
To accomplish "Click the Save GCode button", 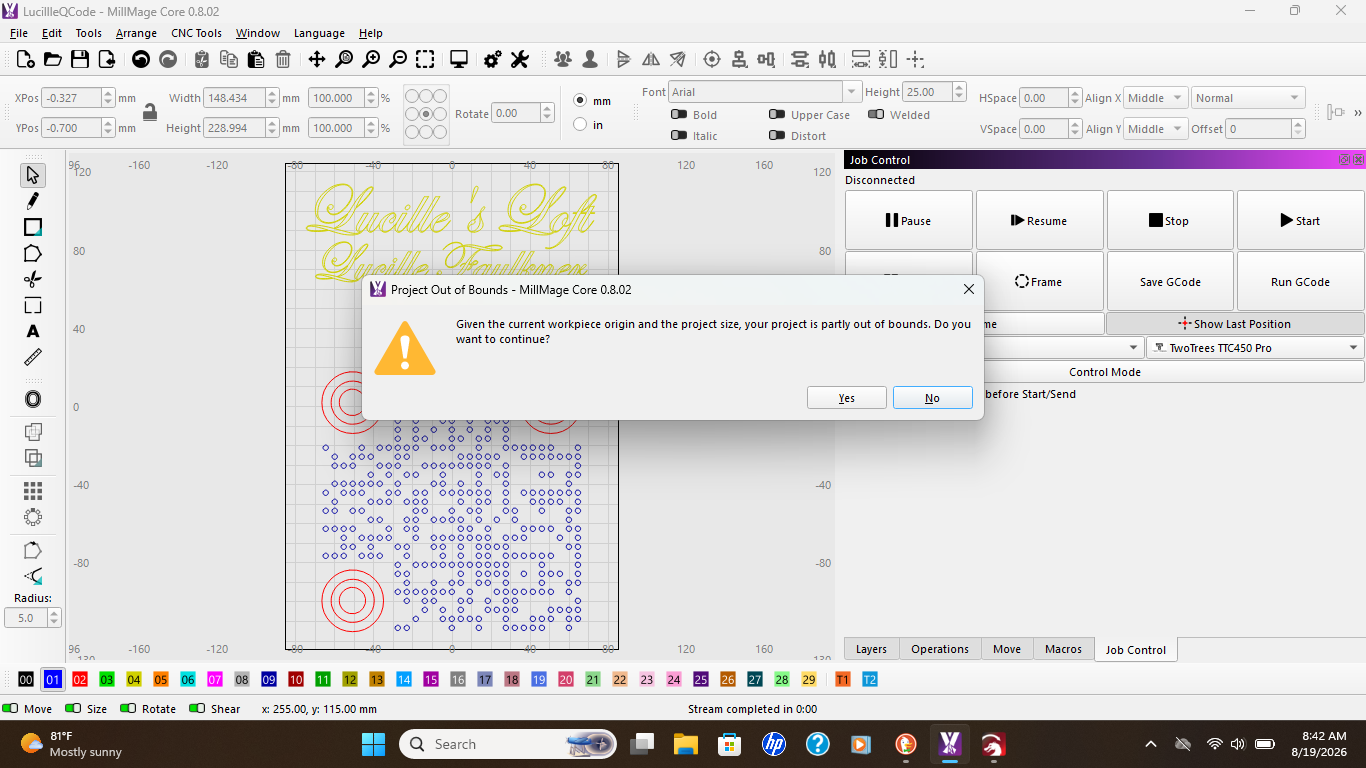I will [1170, 281].
